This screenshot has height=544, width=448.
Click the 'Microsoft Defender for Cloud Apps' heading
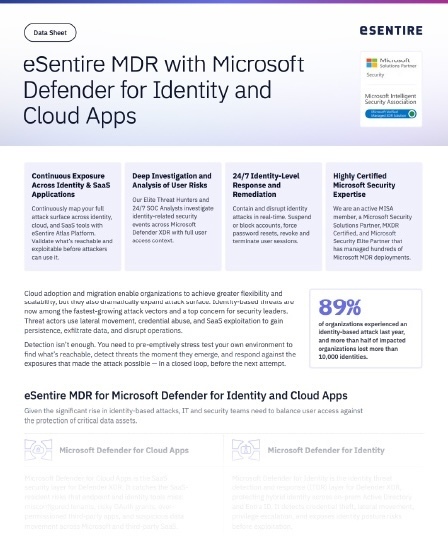click(x=124, y=450)
